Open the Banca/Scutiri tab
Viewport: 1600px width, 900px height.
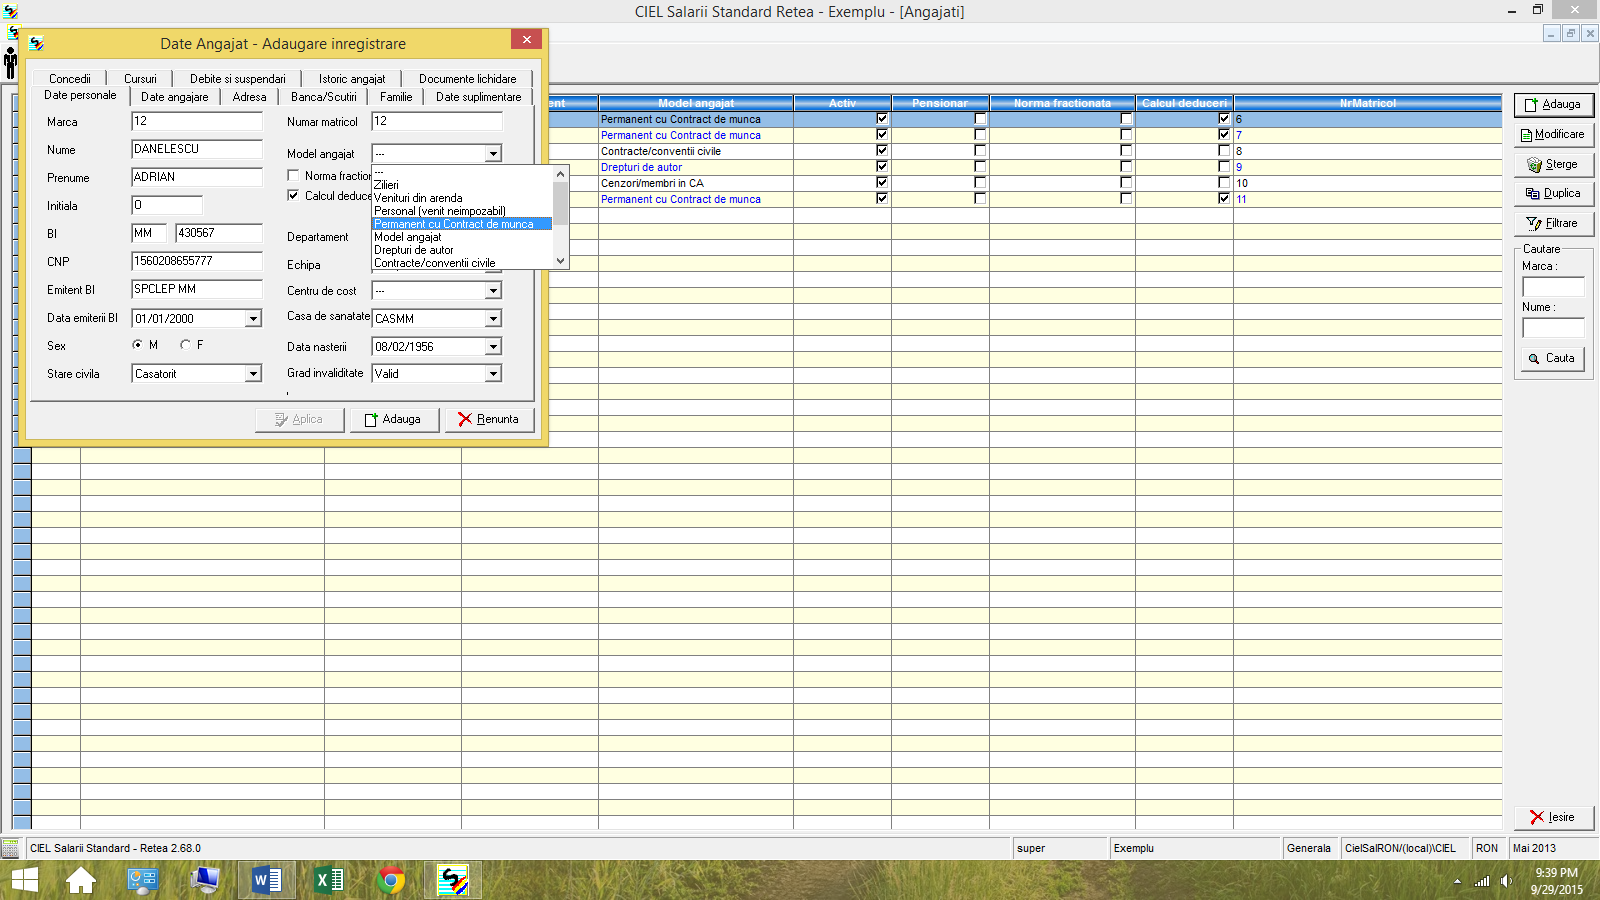[x=324, y=97]
